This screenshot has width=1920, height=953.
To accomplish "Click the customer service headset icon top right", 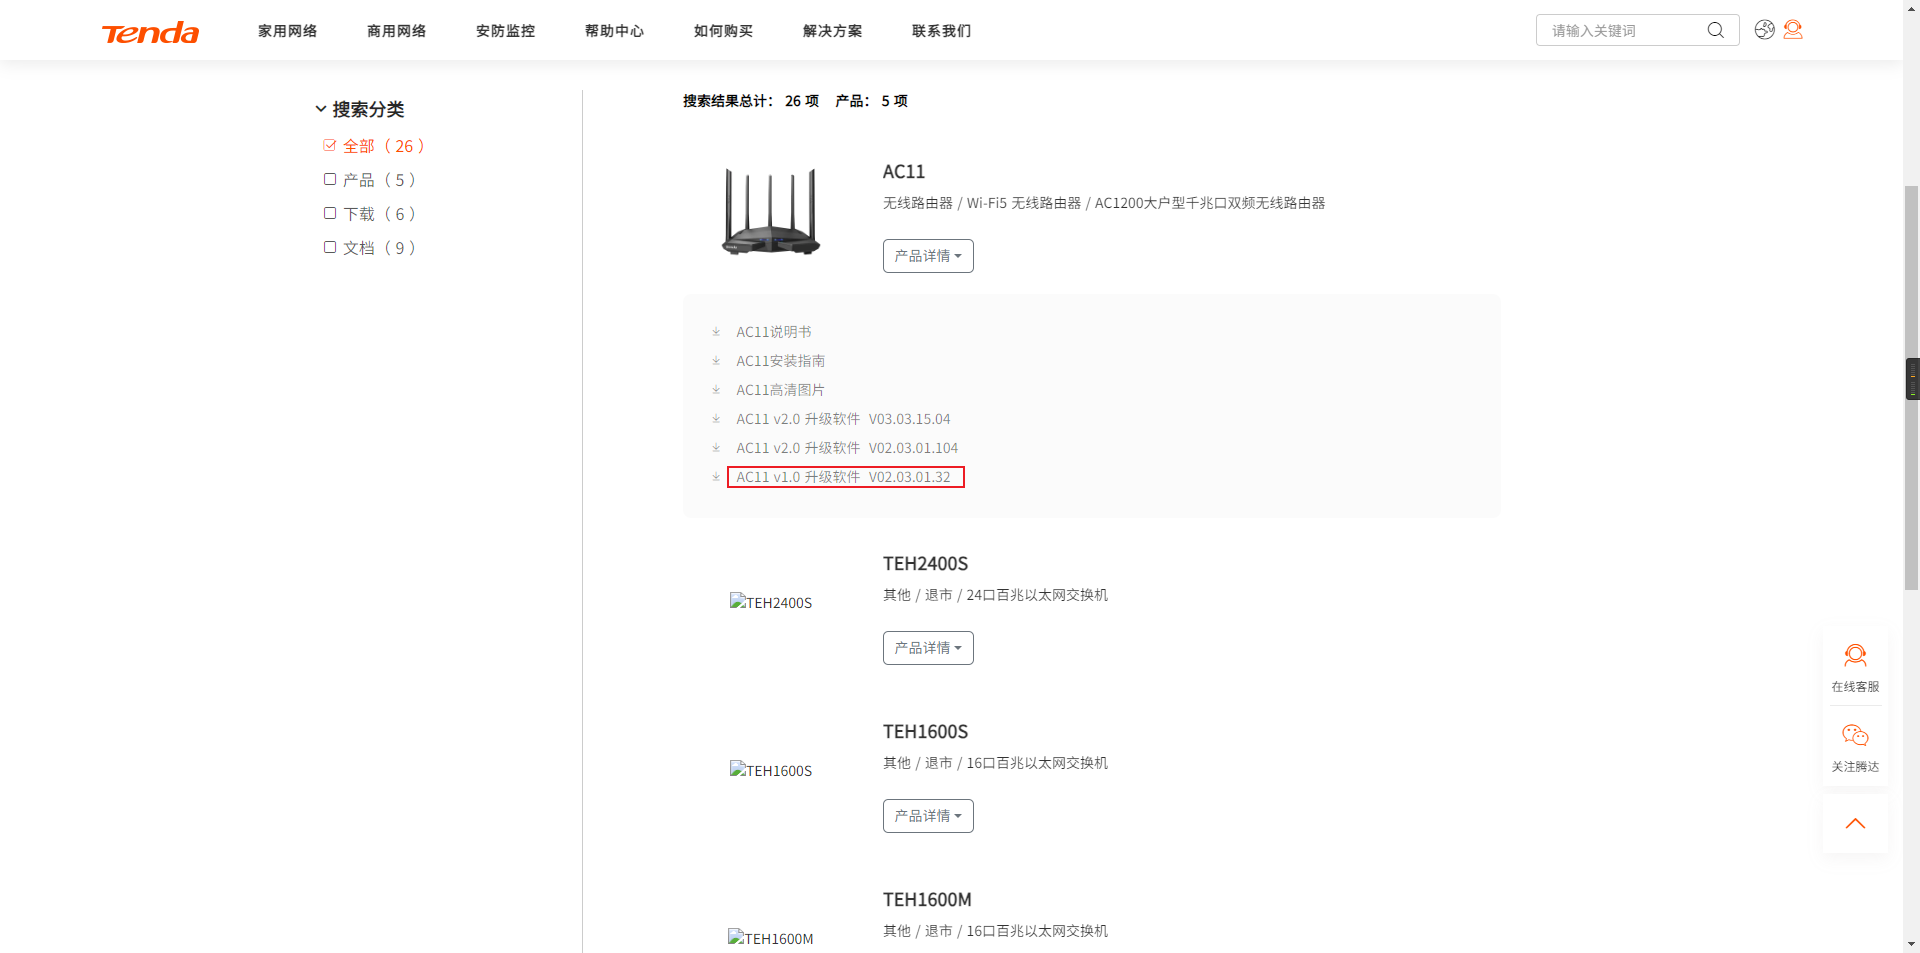I will (1794, 30).
